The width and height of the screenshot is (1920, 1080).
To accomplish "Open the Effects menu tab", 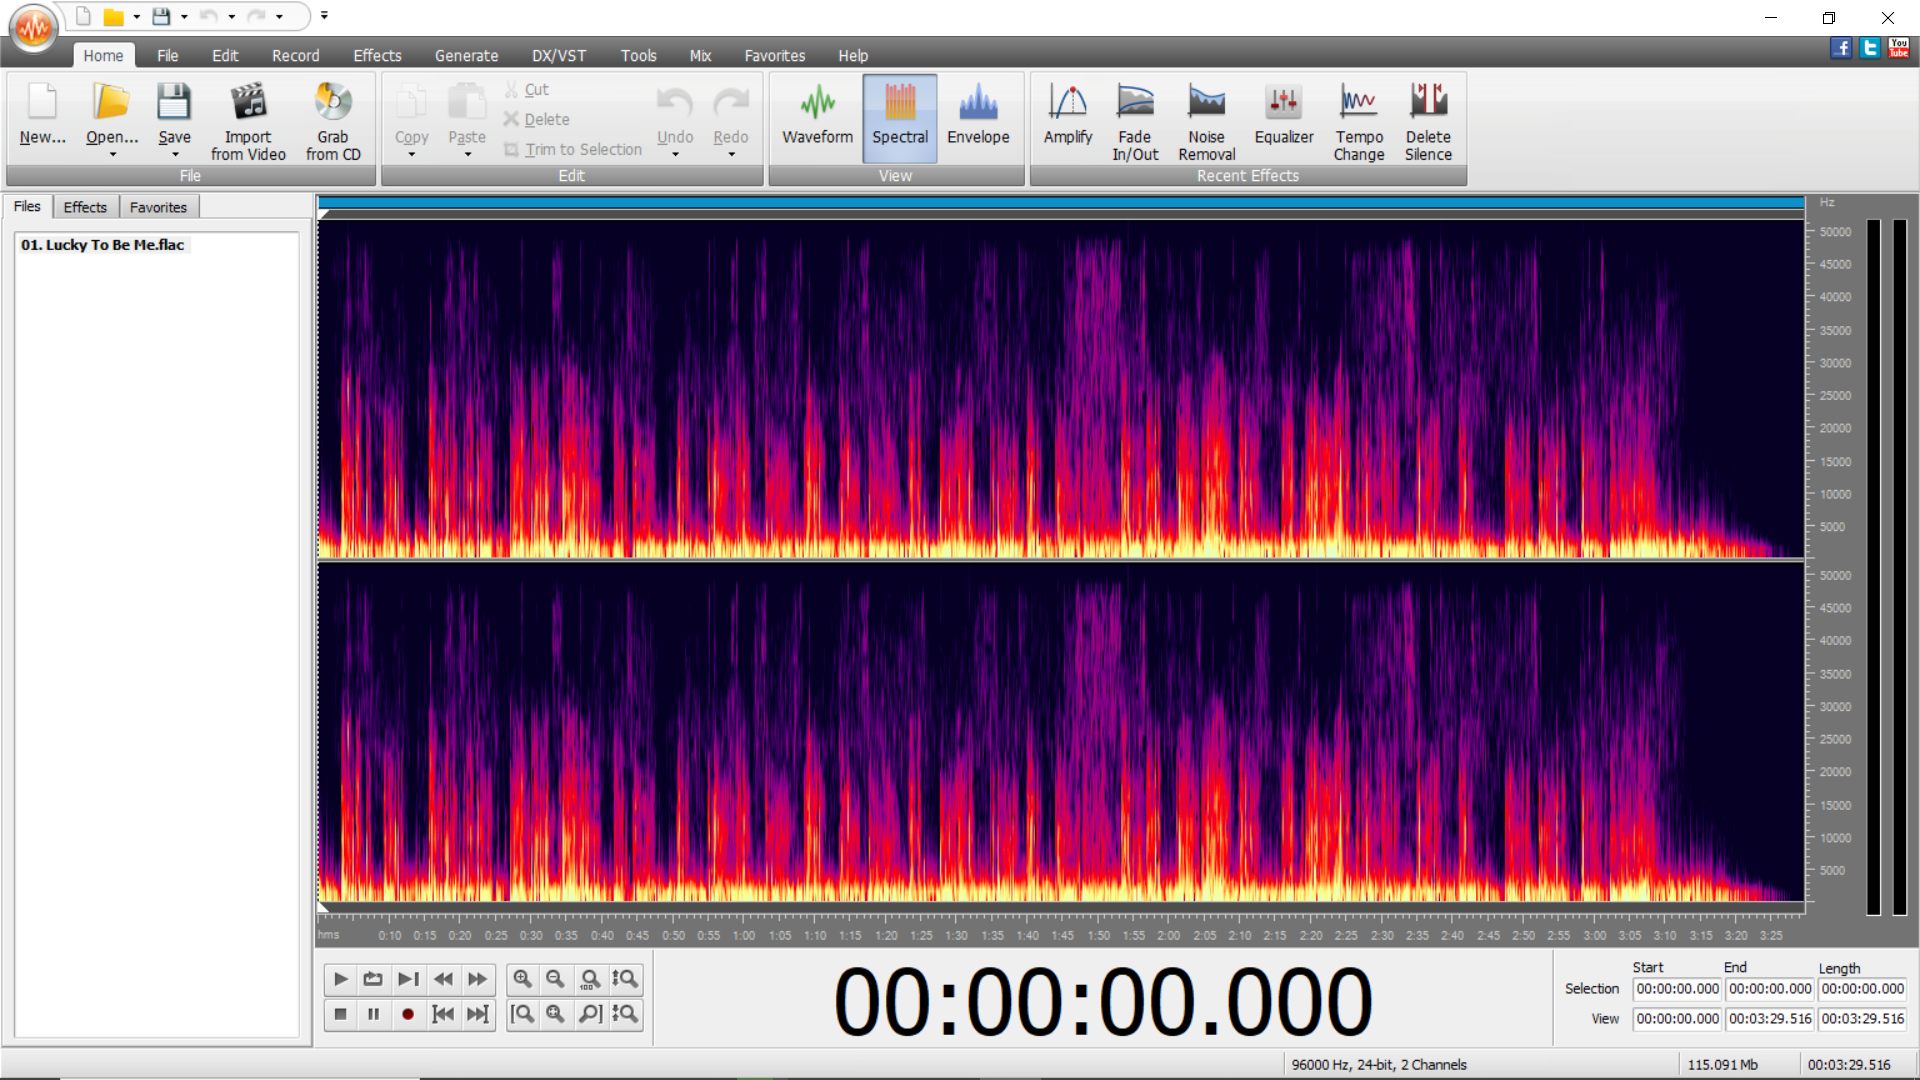I will tap(377, 56).
